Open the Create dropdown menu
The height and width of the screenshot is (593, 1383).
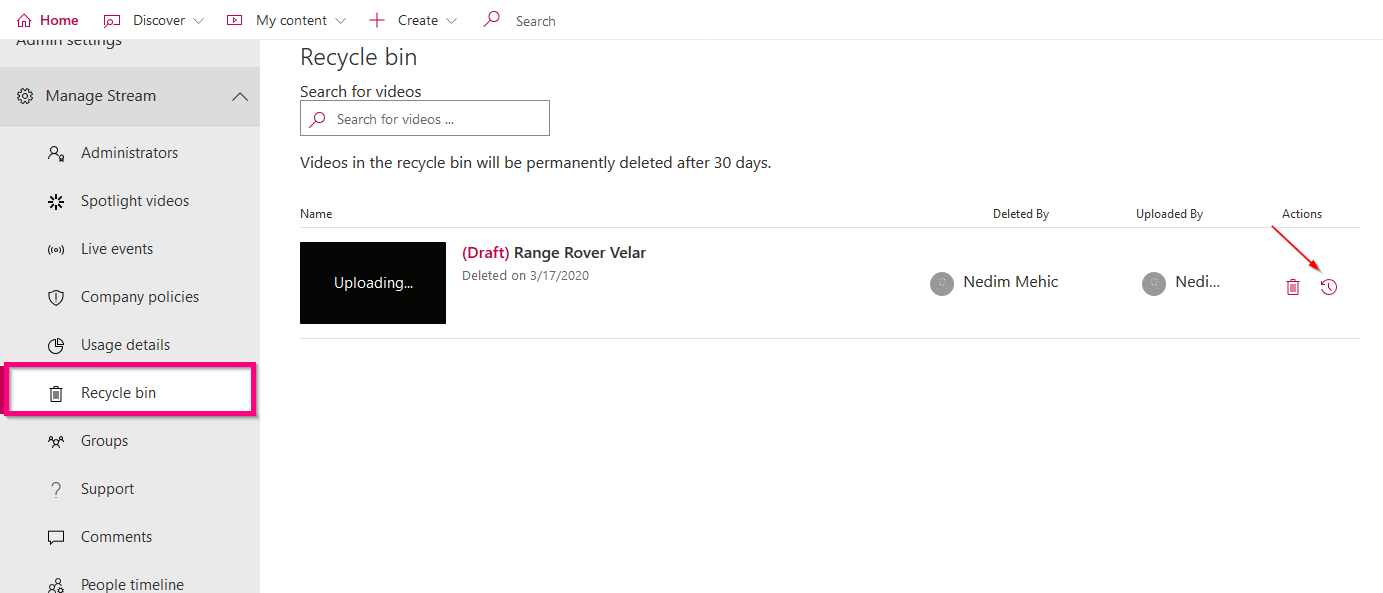click(x=413, y=20)
